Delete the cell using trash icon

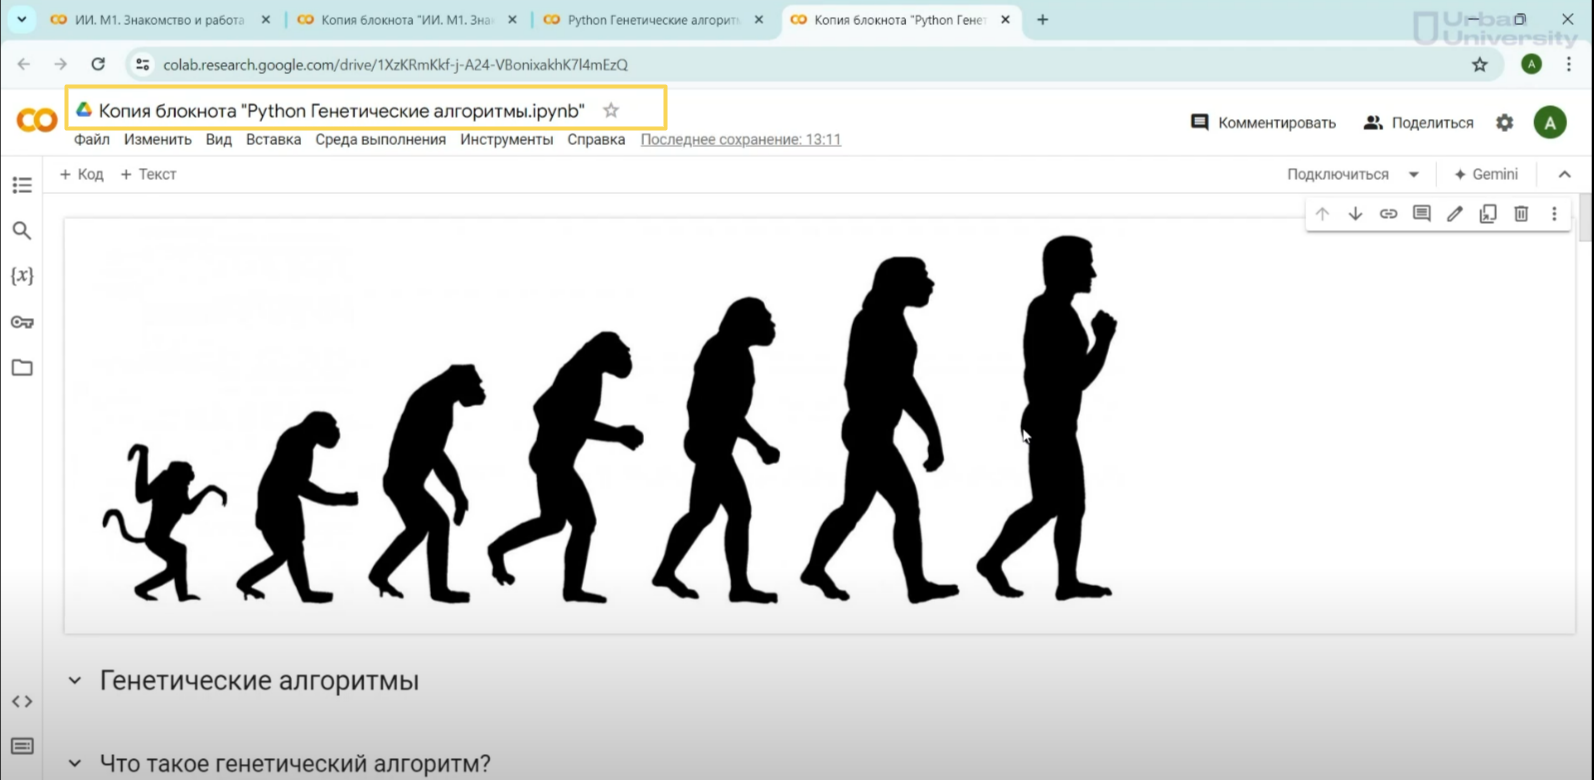[x=1521, y=214]
